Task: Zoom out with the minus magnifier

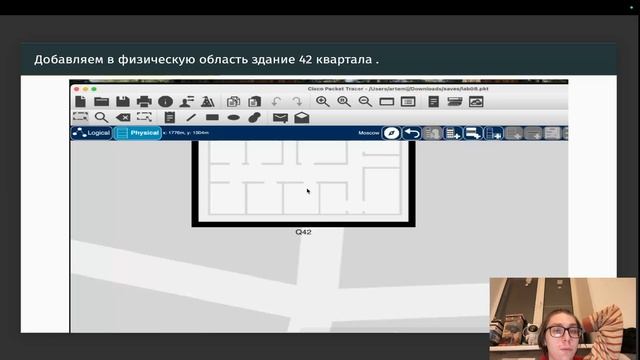Action: coord(365,101)
